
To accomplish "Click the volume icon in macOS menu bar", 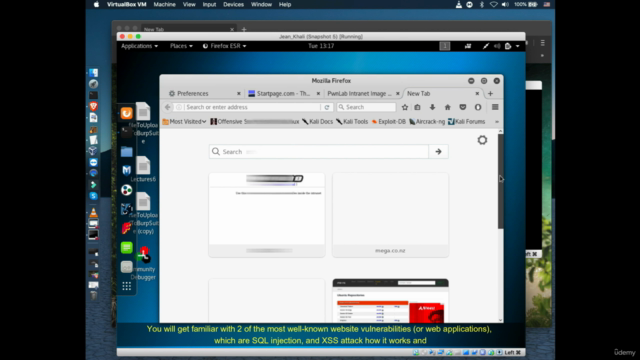I will [505, 4].
